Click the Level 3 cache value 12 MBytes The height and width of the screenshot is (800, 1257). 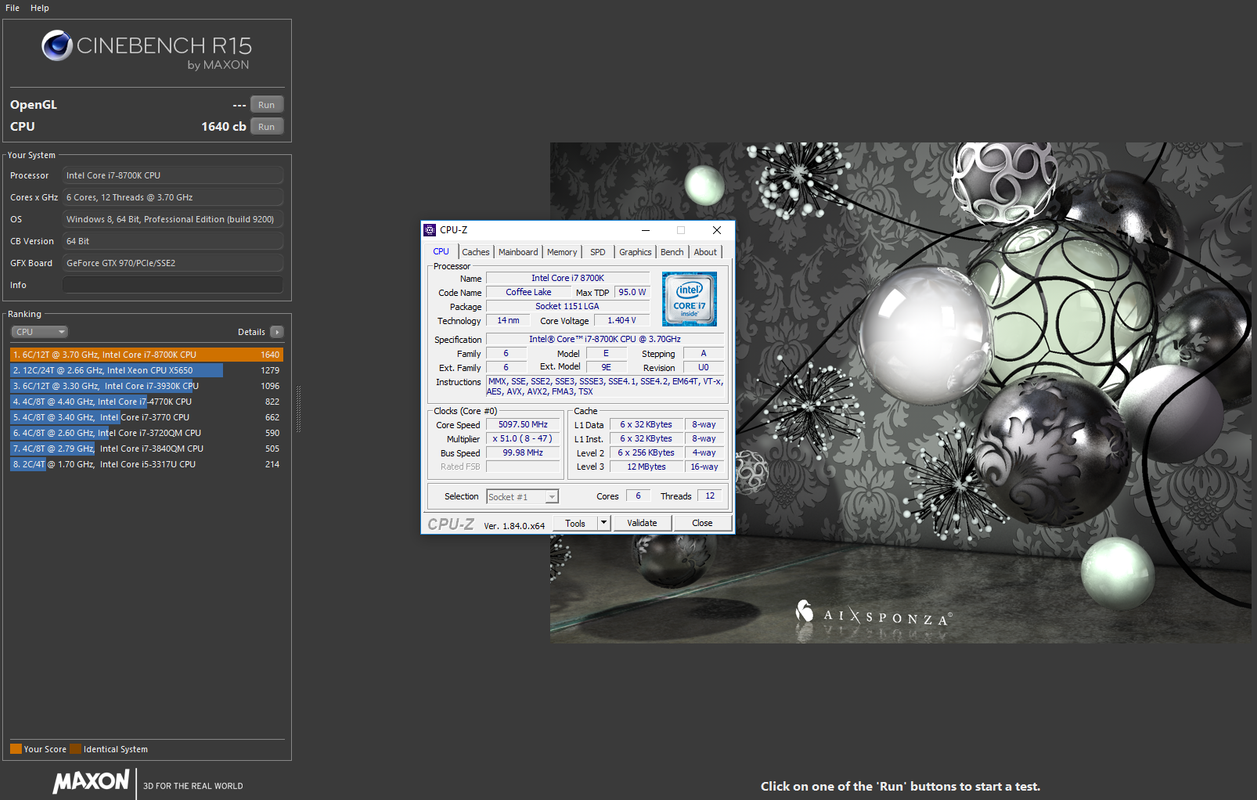click(646, 467)
